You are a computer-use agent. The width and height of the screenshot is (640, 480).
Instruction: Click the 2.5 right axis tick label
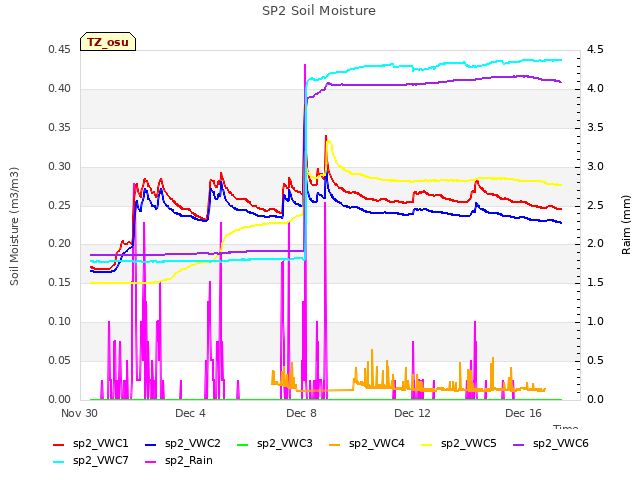pos(595,205)
